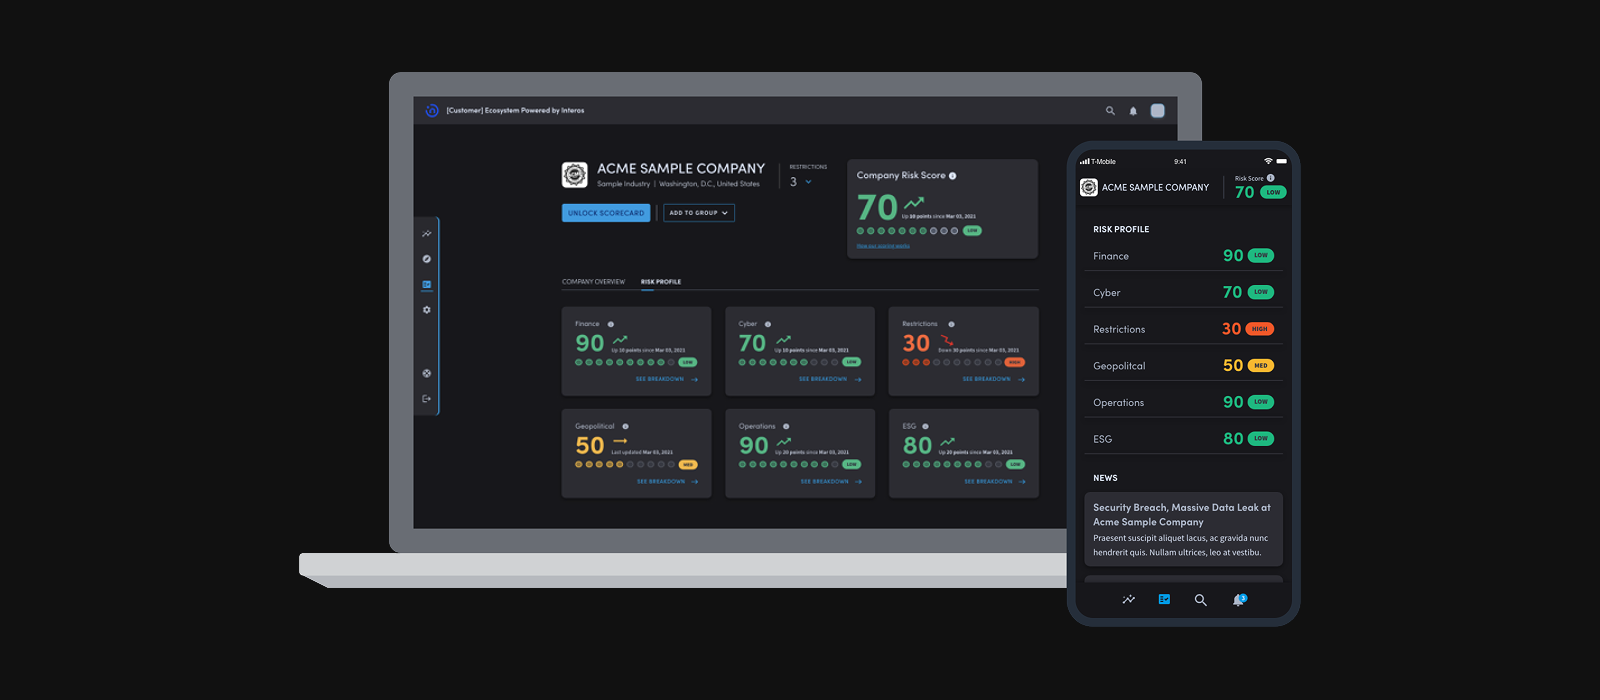Open the Security Breach news card on phone
This screenshot has height=700, width=1600.
1183,529
